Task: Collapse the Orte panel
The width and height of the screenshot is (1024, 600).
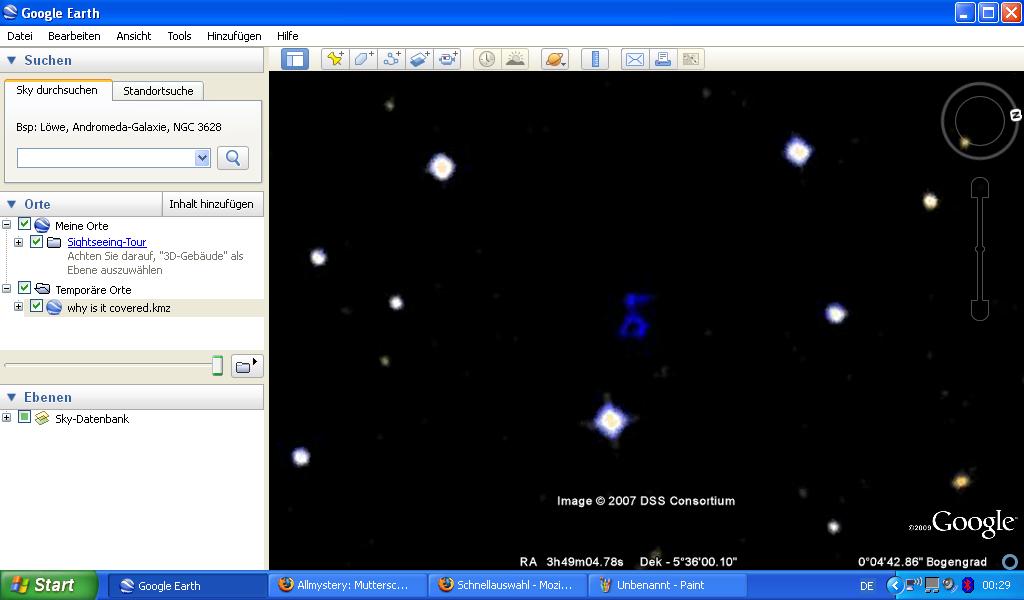Action: (x=11, y=204)
